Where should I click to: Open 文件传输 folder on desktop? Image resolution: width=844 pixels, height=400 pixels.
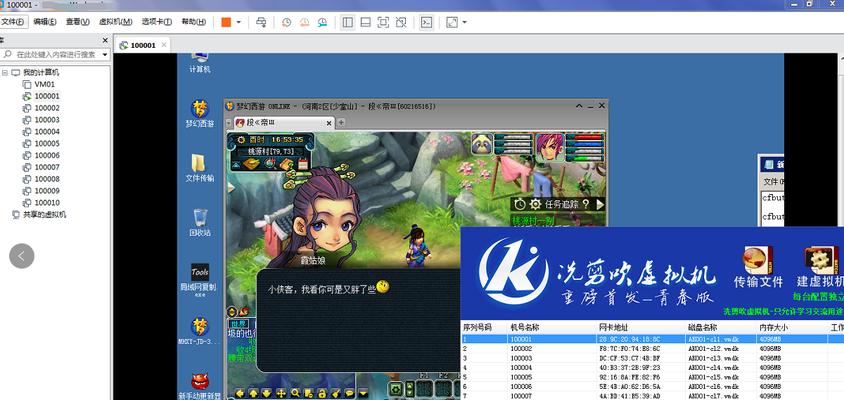pos(200,168)
